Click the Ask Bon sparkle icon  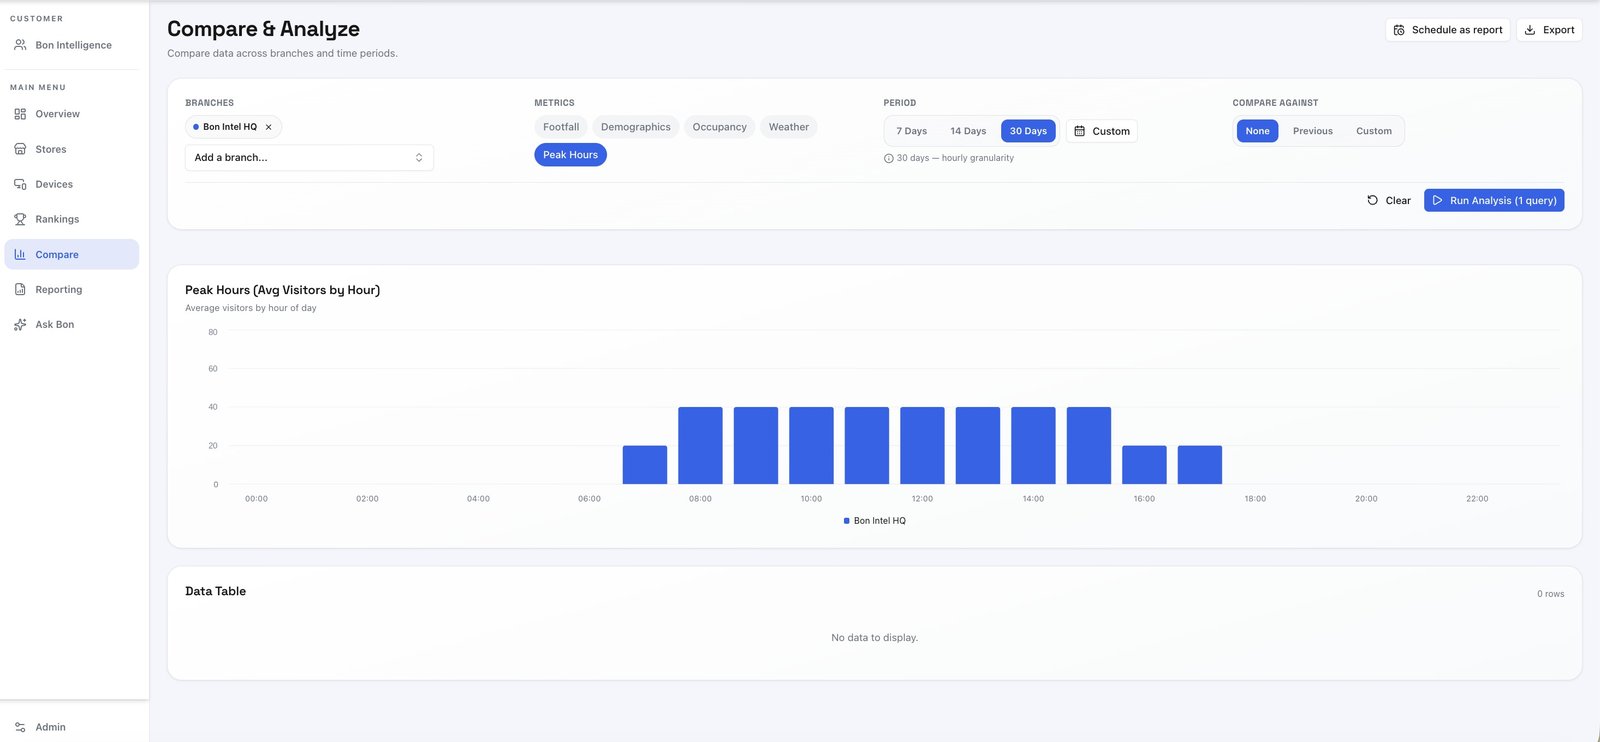click(20, 324)
